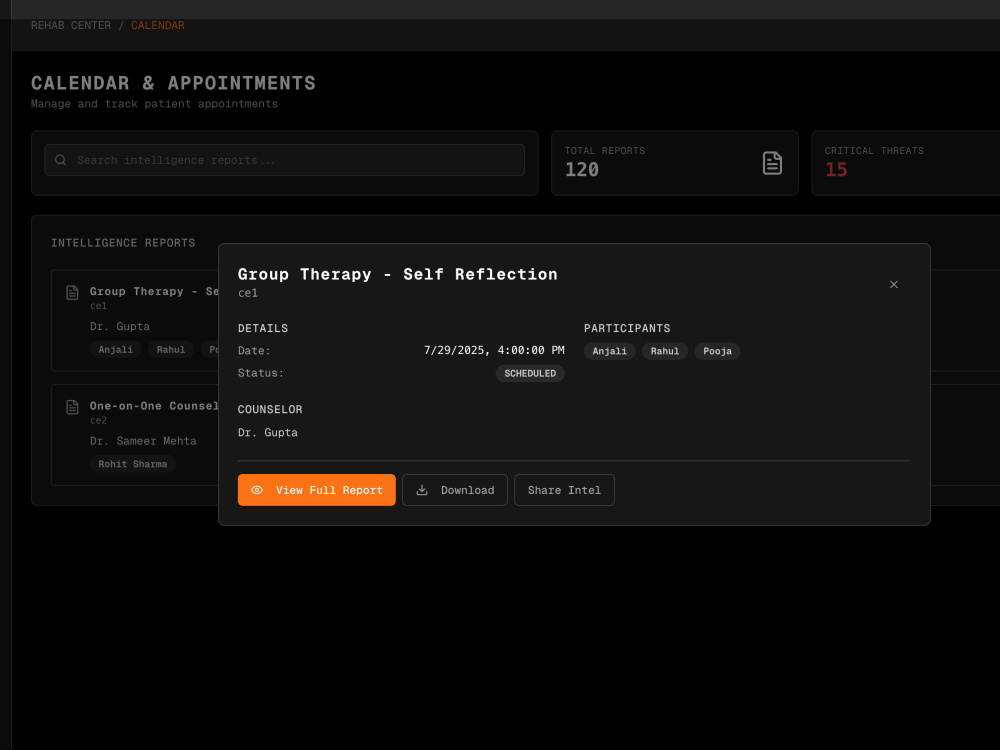Close the Group Therapy dialog
The height and width of the screenshot is (750, 1000).
(893, 284)
